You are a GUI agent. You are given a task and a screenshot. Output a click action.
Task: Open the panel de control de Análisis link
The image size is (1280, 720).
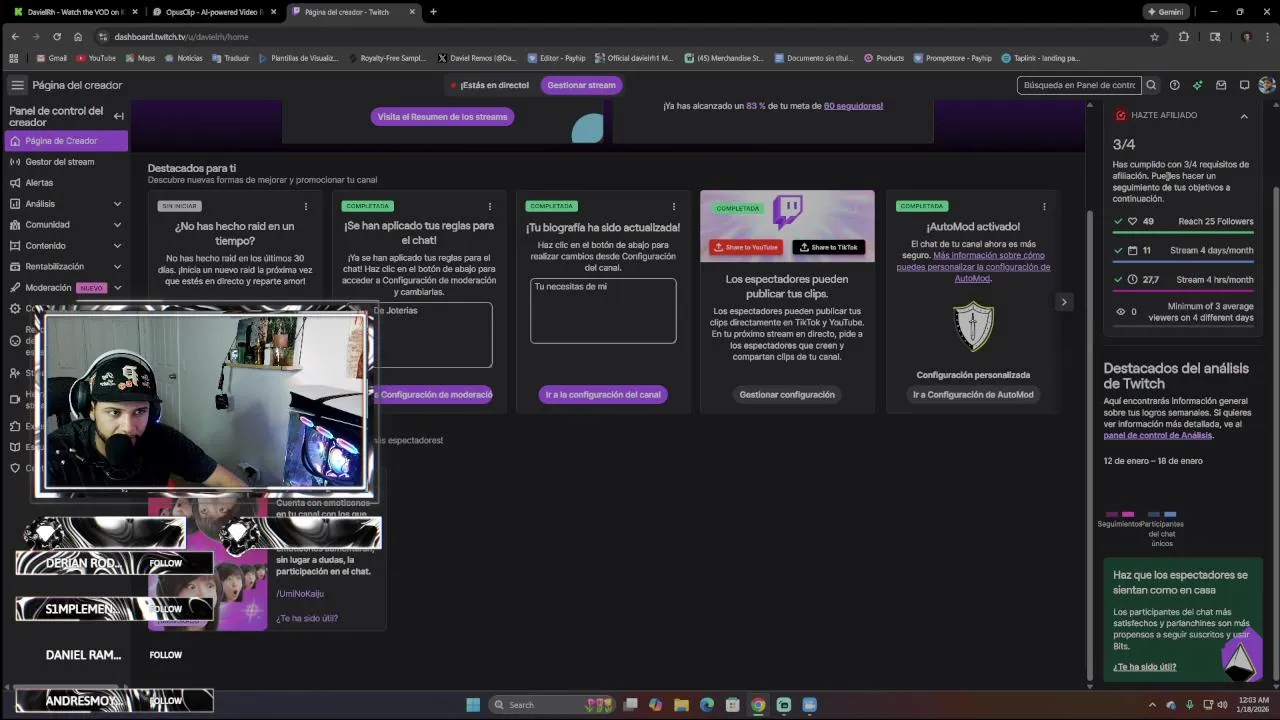coord(1157,435)
